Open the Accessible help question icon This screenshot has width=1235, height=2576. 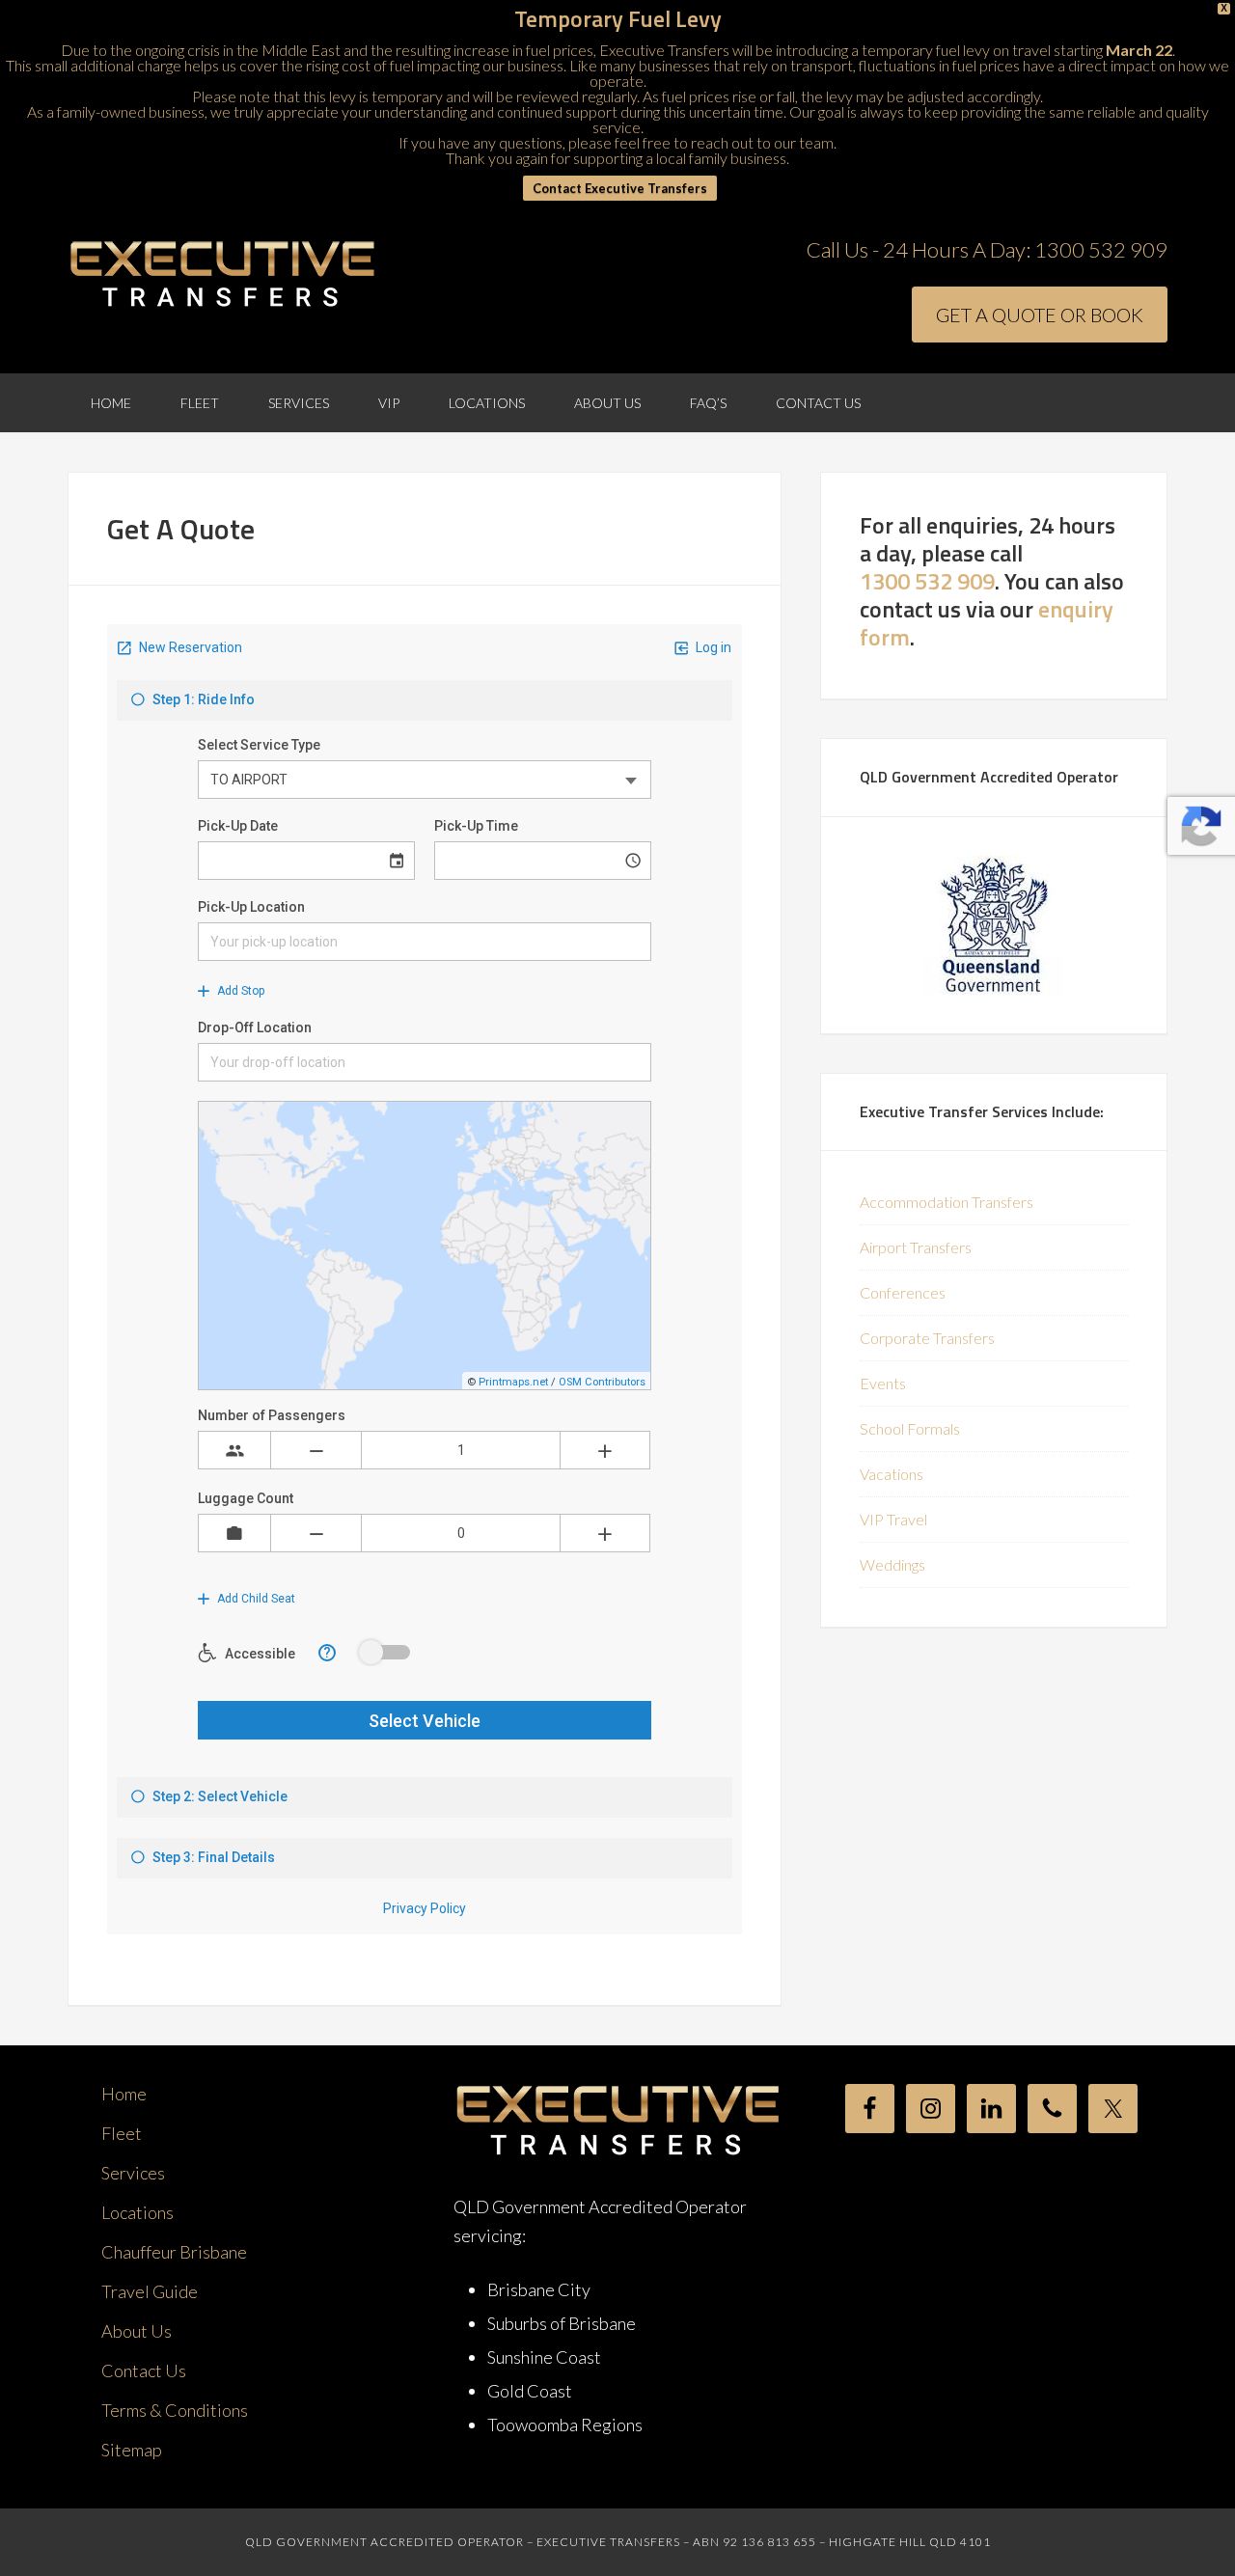(x=327, y=1653)
